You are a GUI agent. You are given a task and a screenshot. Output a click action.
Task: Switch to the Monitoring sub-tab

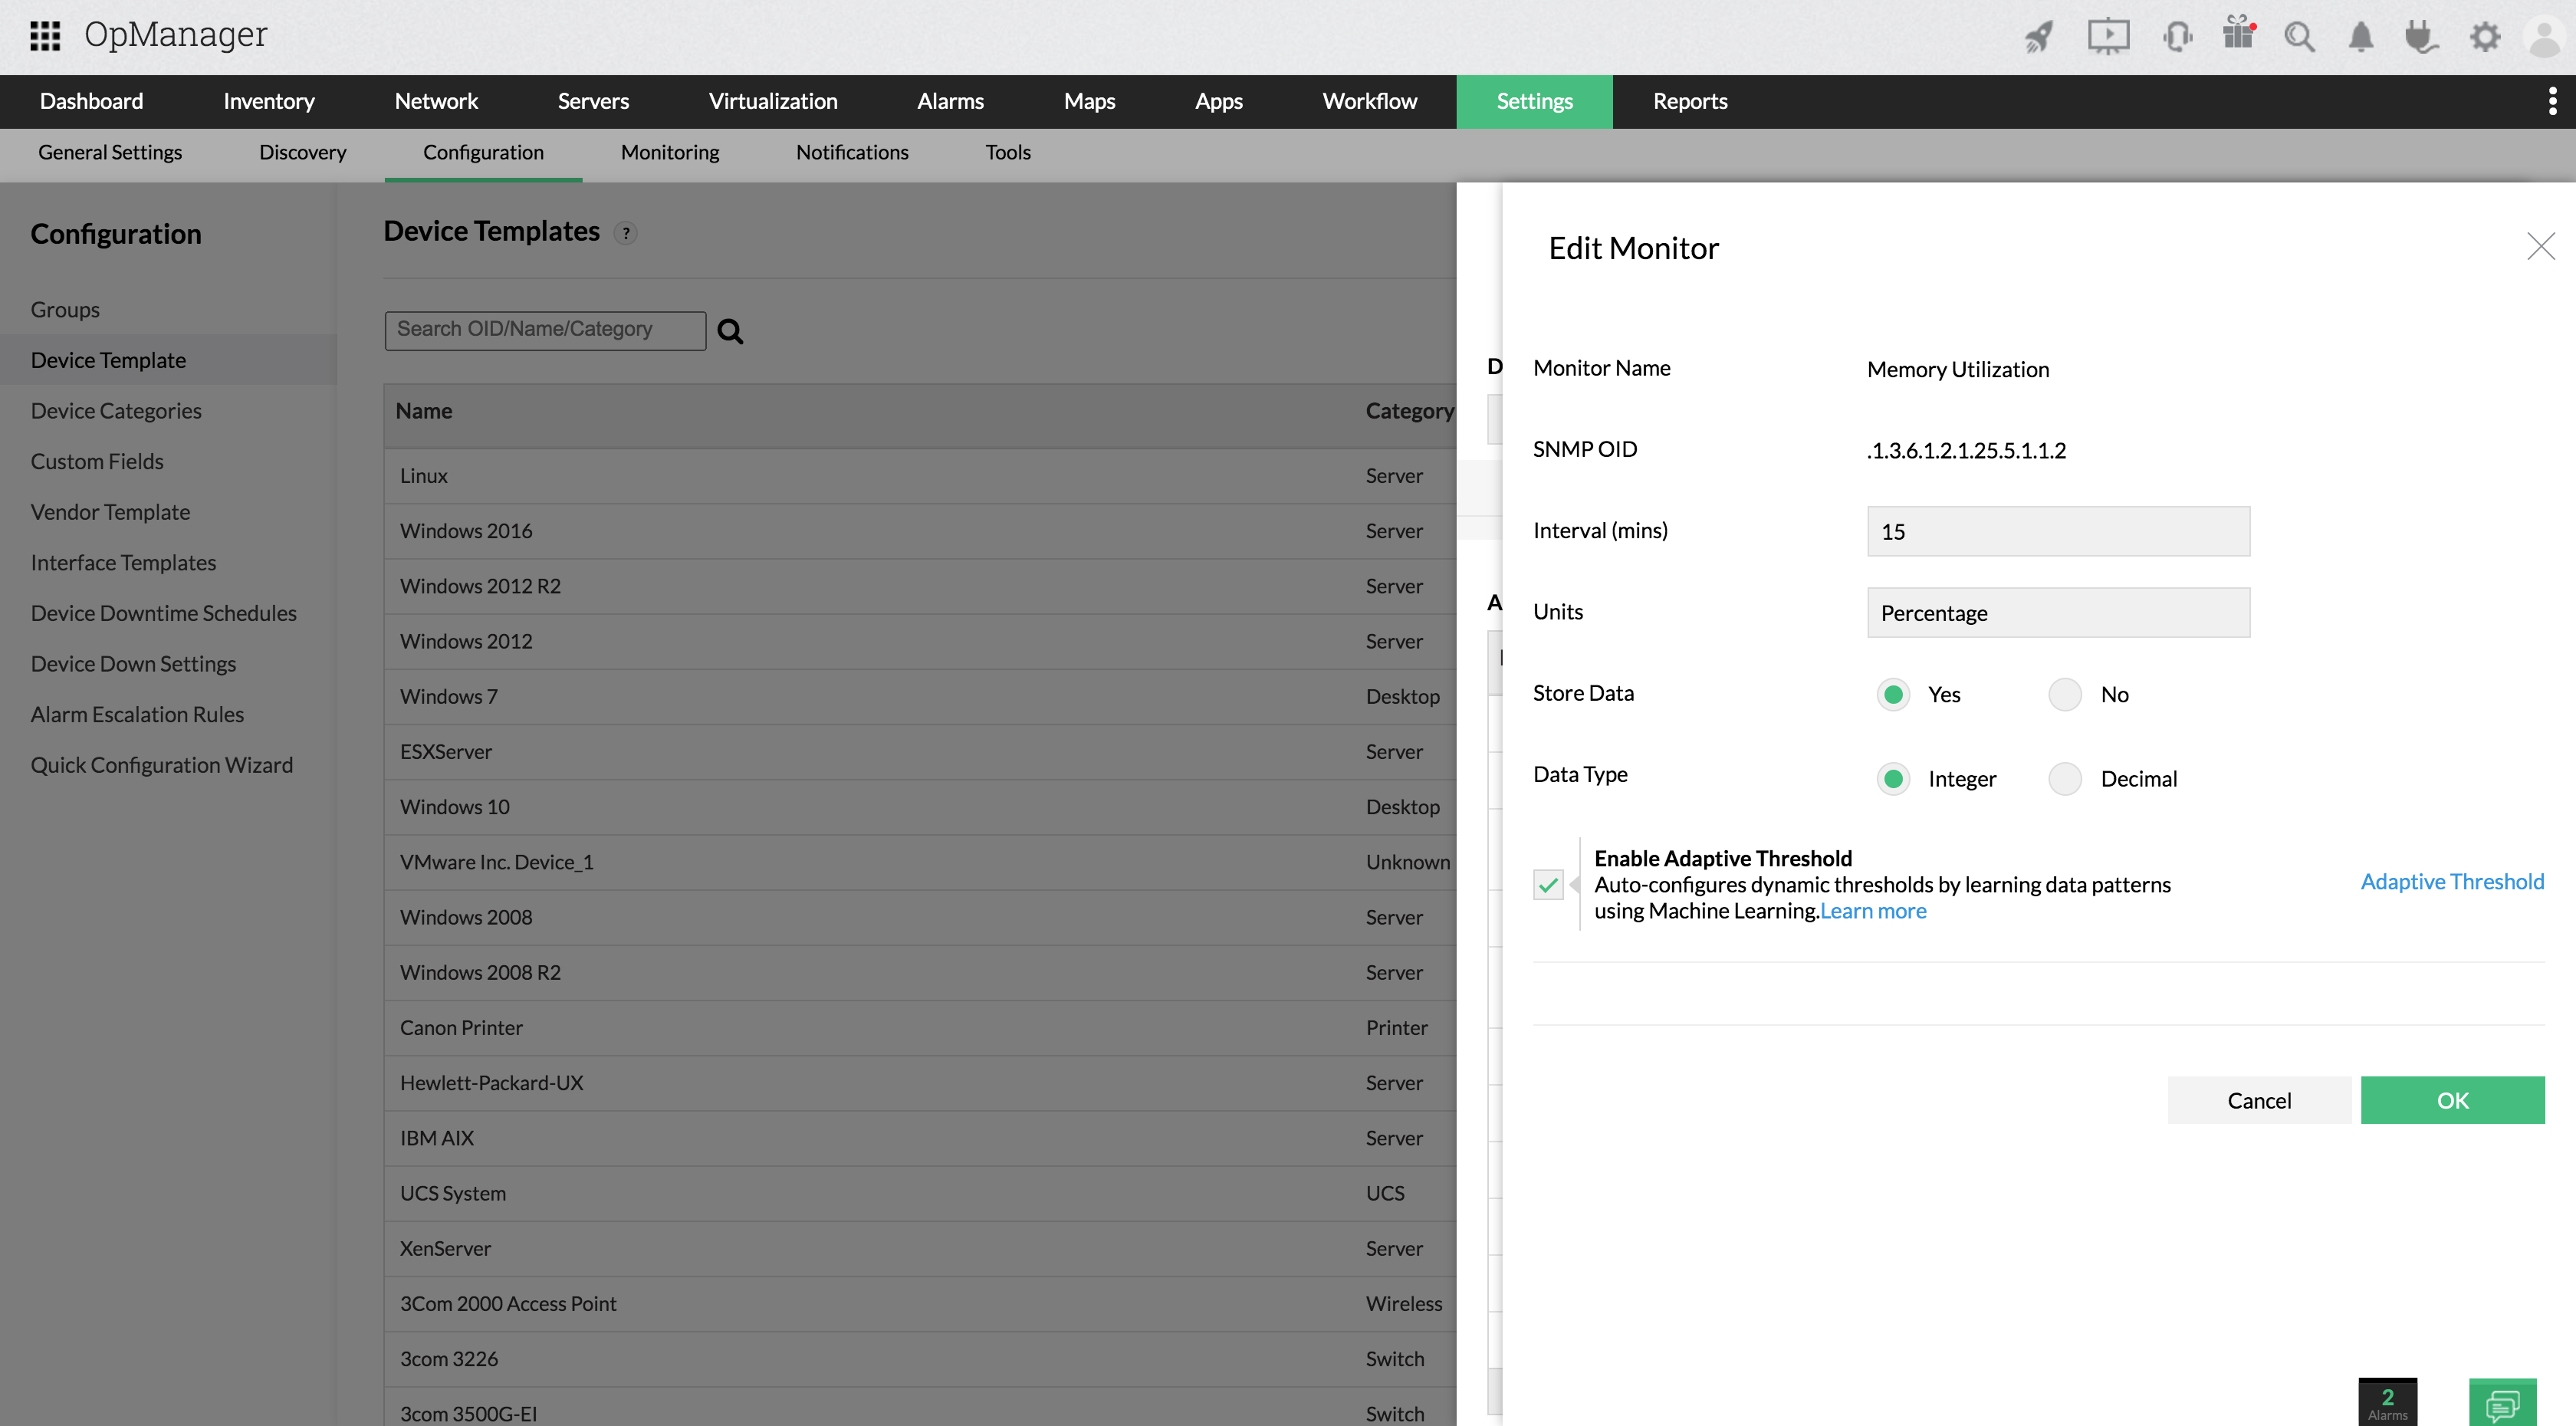(669, 152)
